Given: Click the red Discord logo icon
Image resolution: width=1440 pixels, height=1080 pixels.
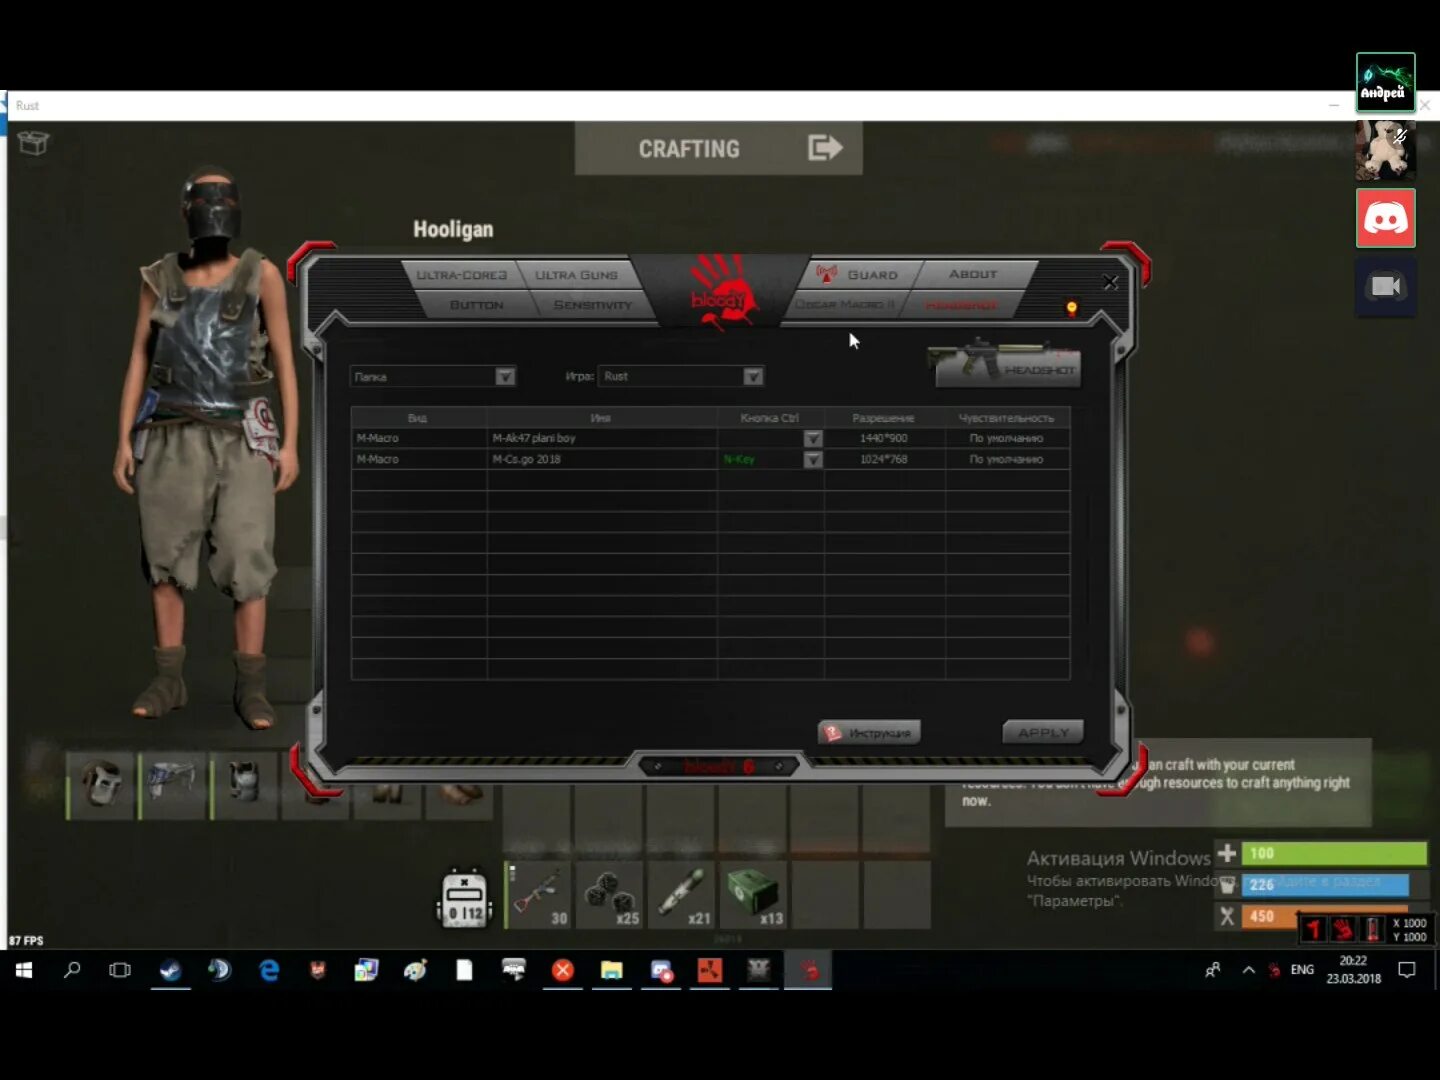Looking at the screenshot, I should tap(1385, 218).
